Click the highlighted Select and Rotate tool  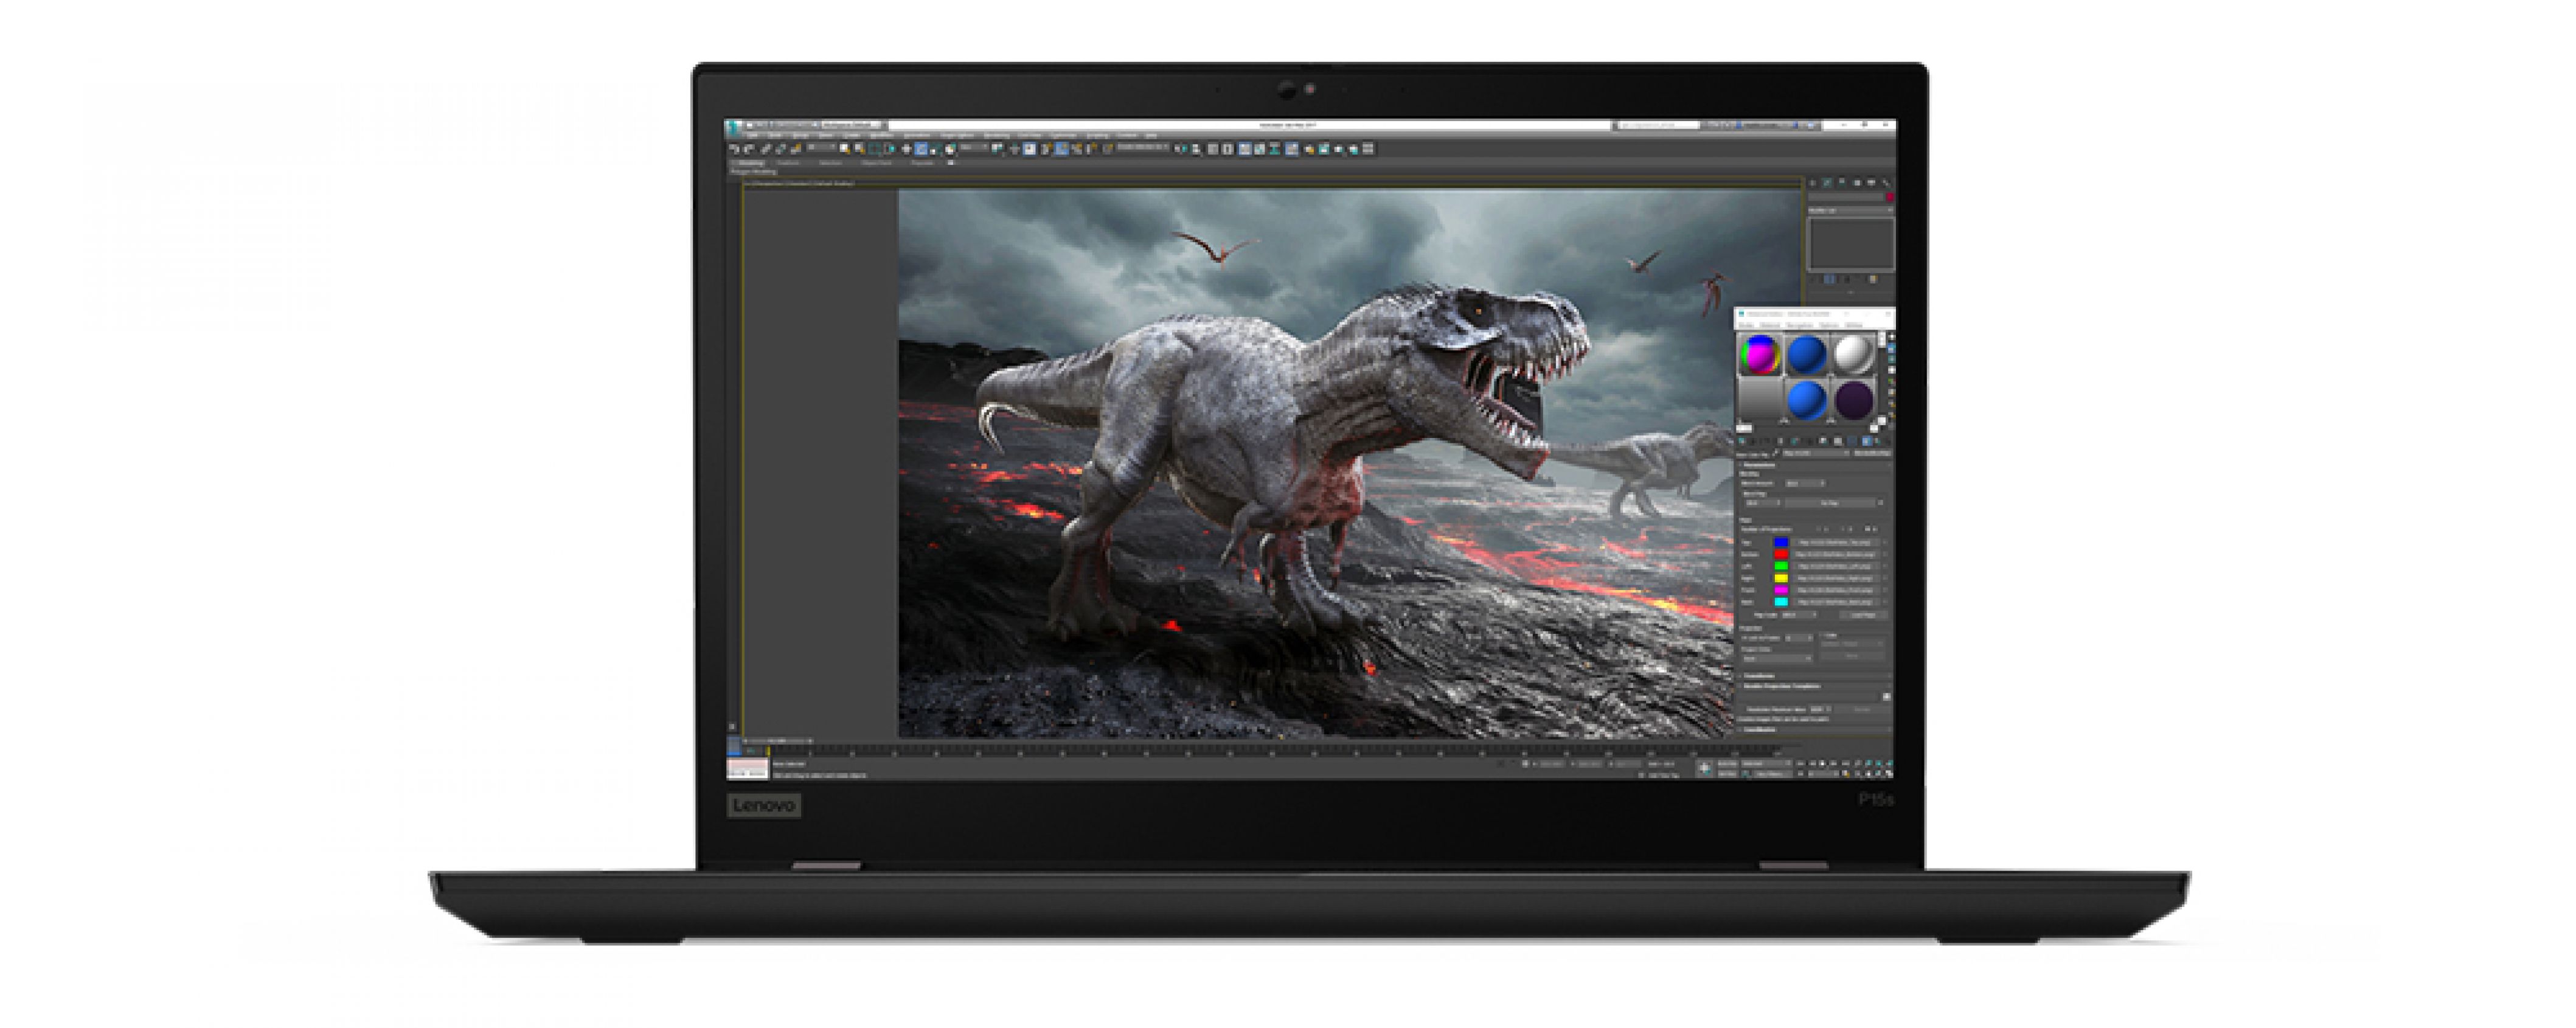point(921,149)
